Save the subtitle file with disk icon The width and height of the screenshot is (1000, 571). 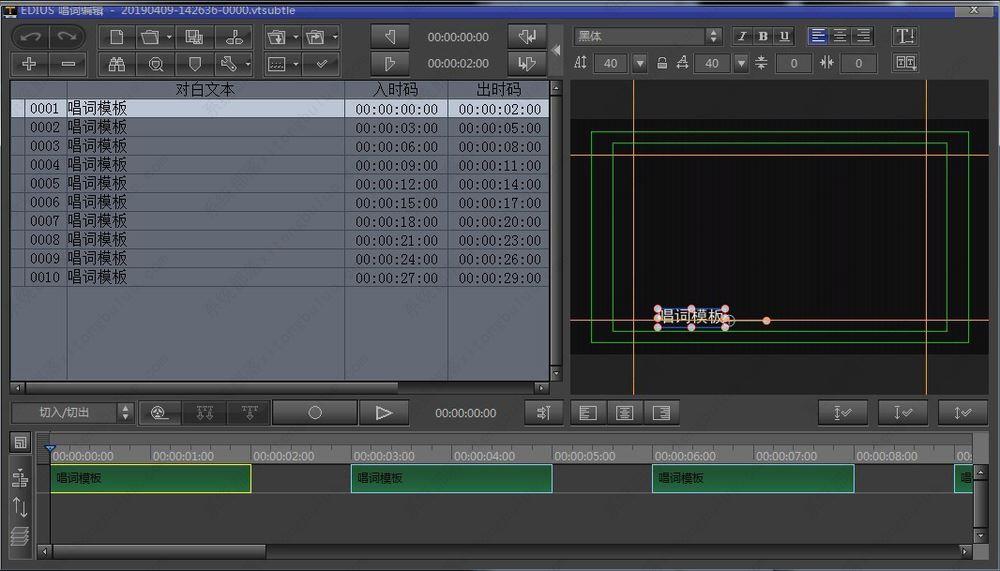[195, 37]
